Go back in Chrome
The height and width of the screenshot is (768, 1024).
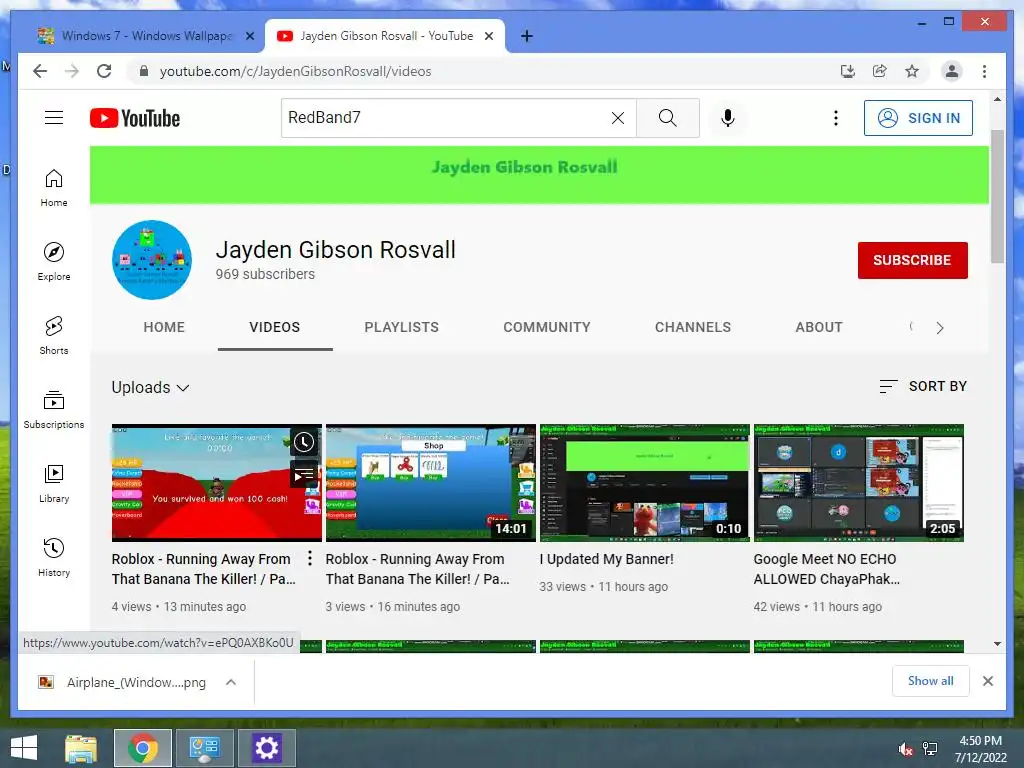point(40,71)
